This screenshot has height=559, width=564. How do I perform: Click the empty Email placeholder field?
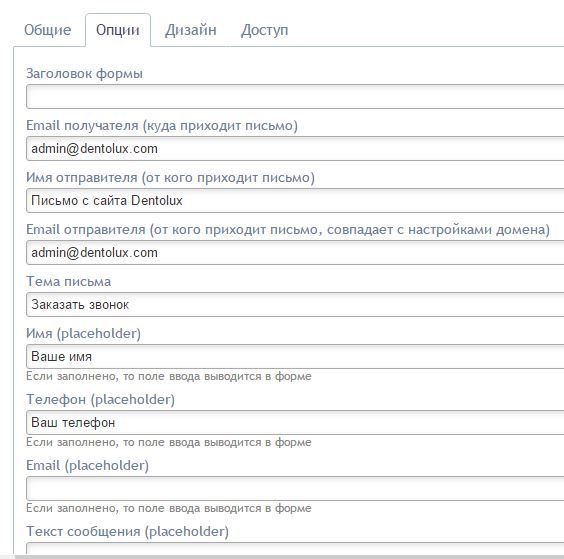(295, 488)
